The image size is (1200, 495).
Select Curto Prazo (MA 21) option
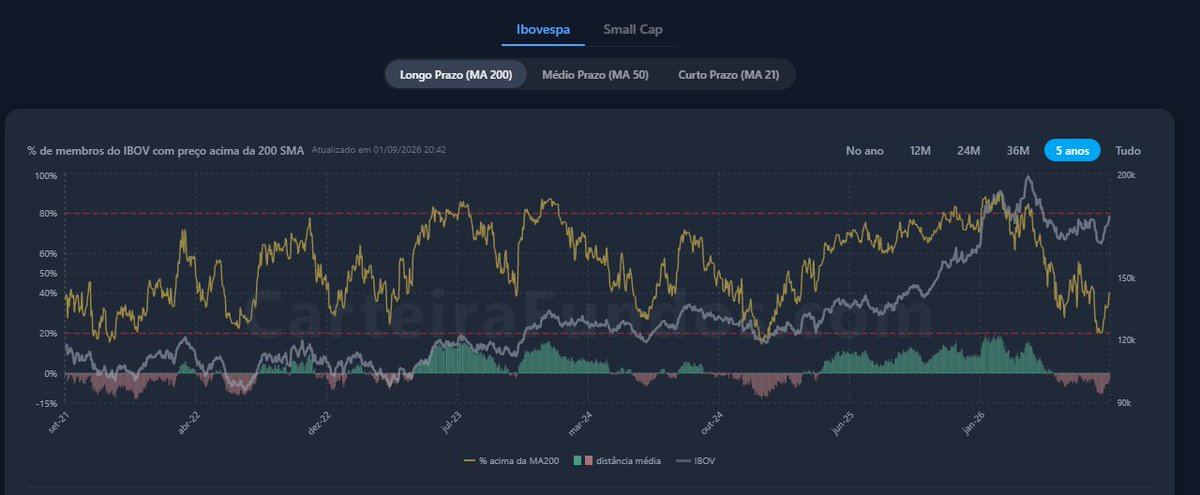tap(727, 75)
